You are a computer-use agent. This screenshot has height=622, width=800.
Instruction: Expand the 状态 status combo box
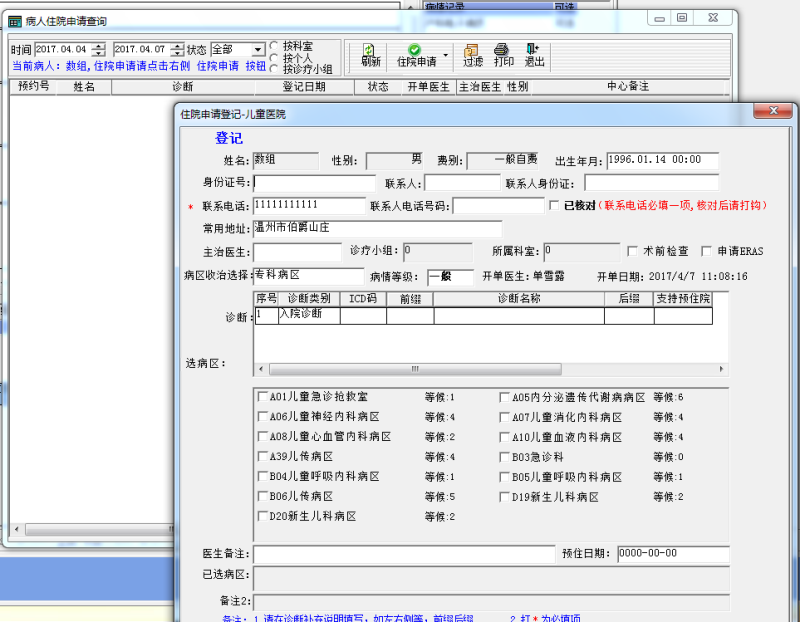tap(258, 49)
